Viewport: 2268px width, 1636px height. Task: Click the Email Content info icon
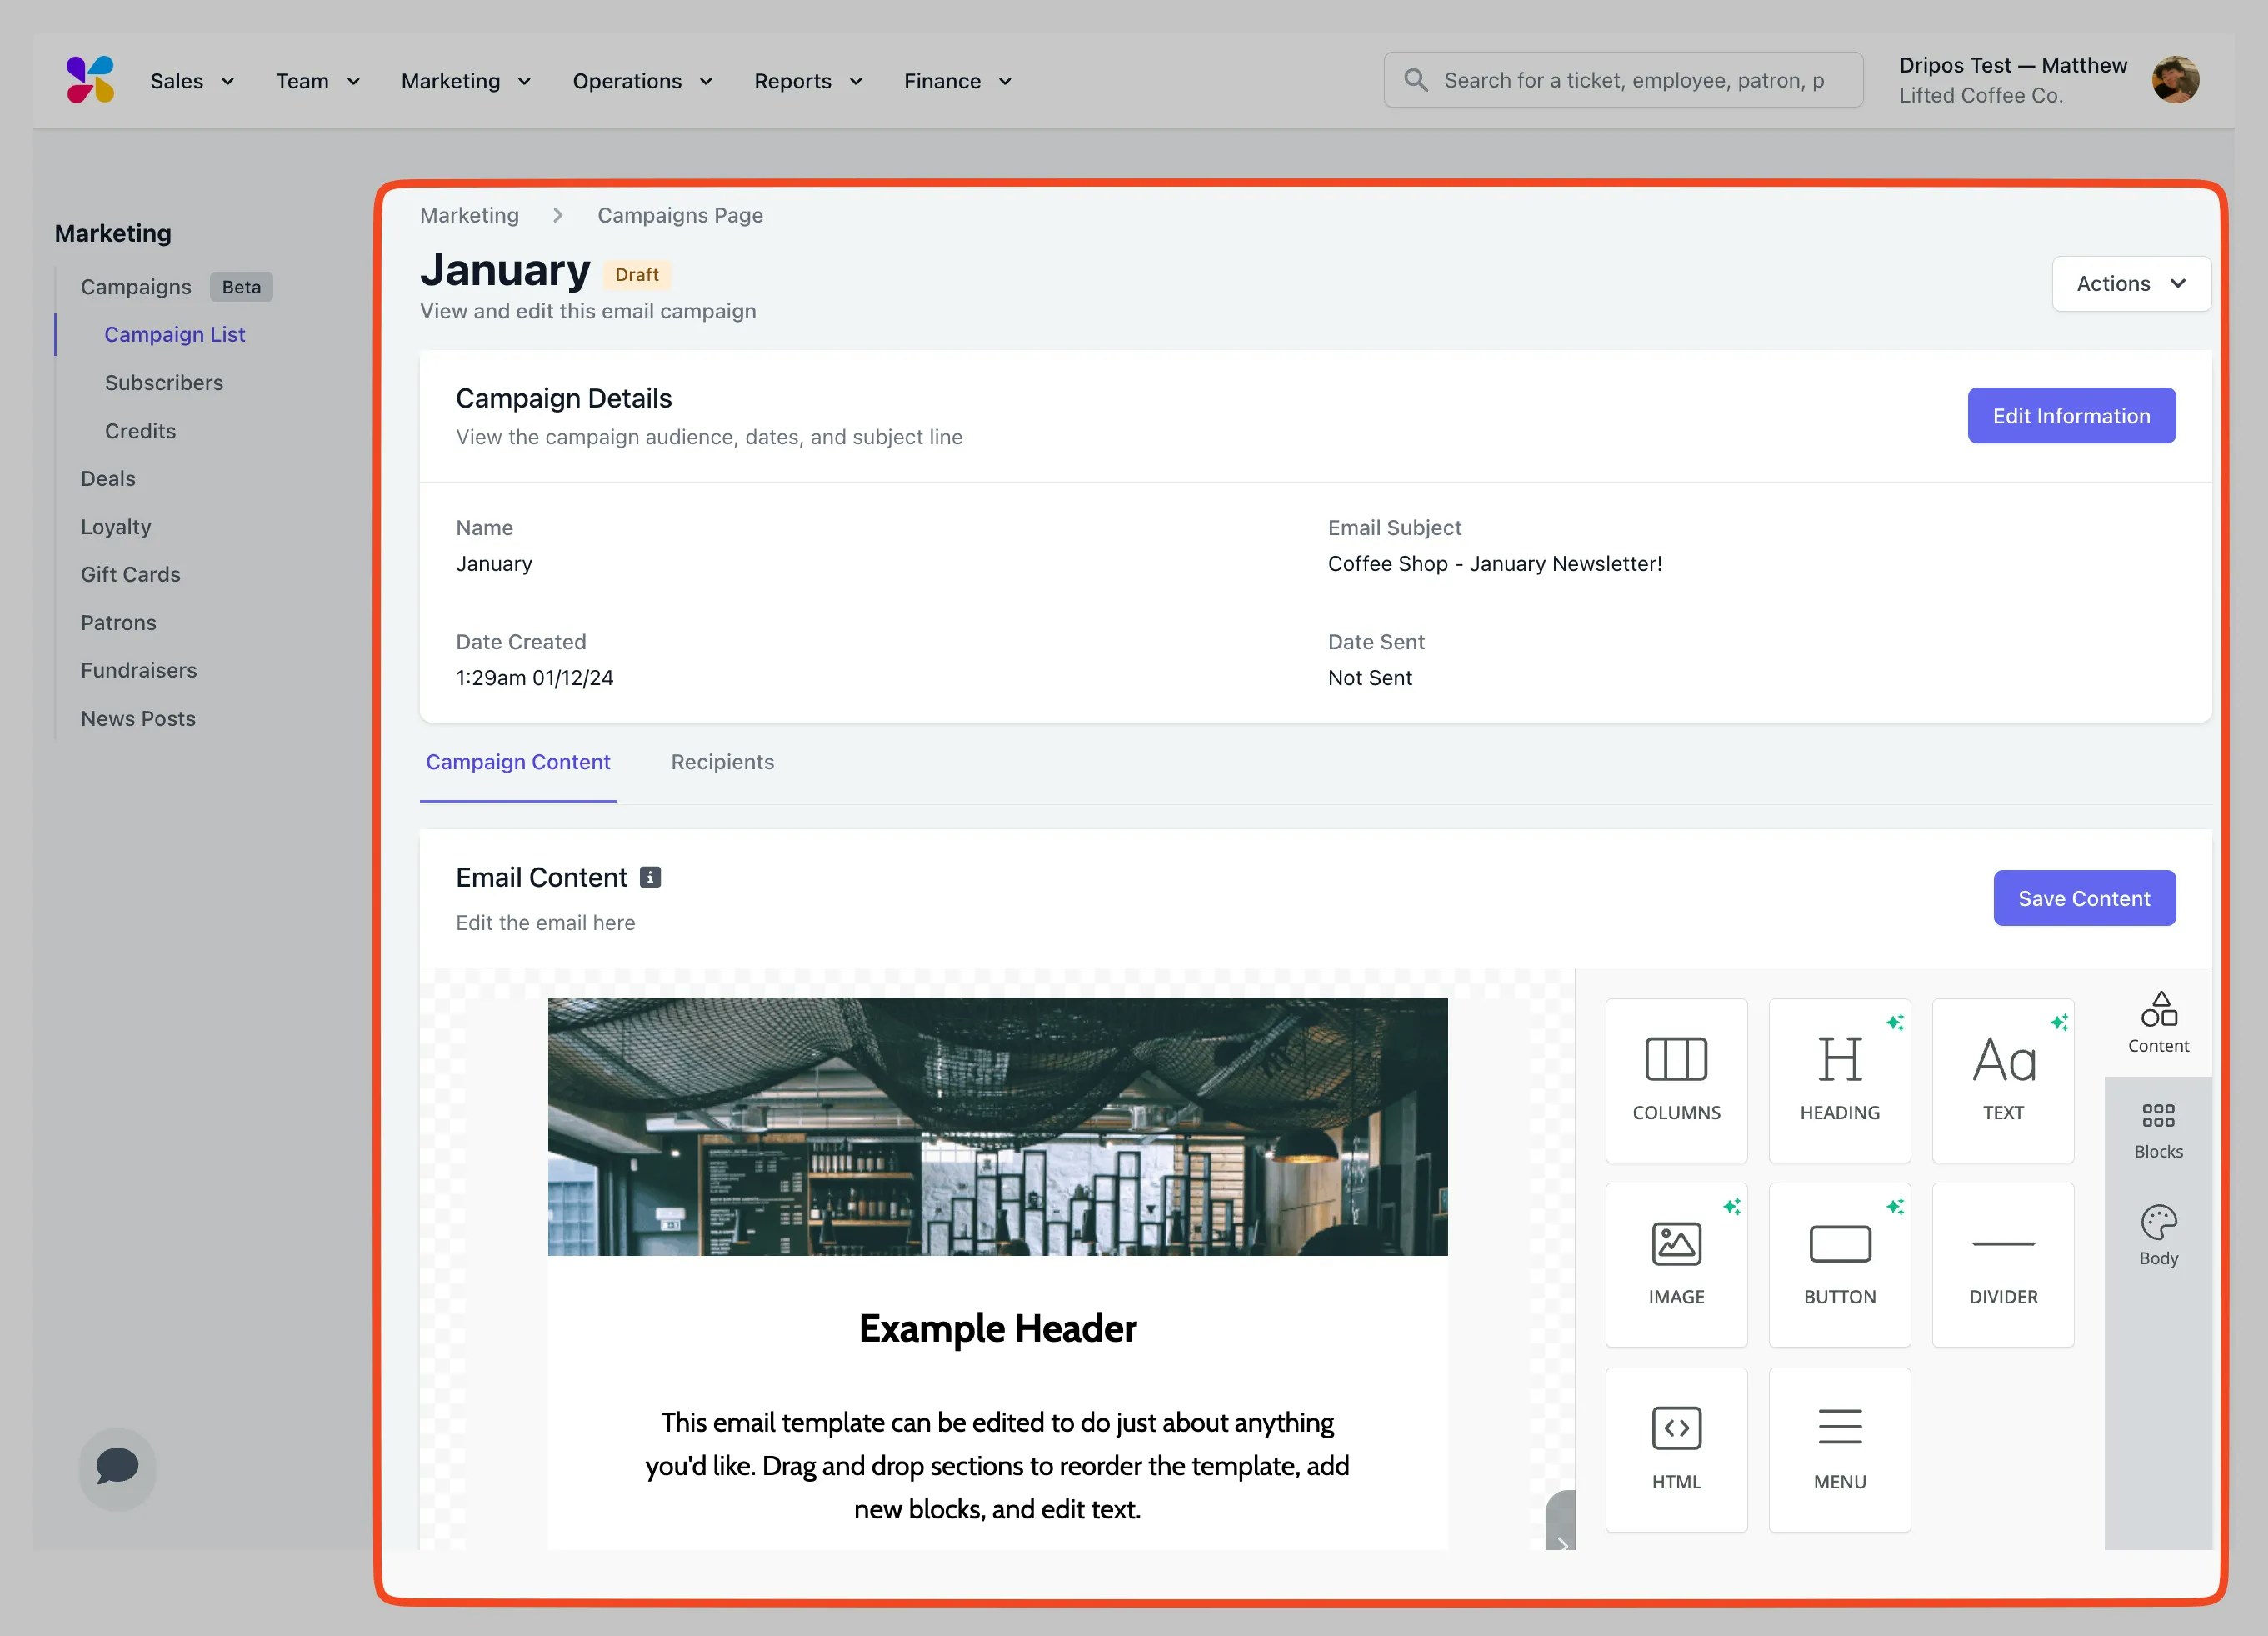(x=650, y=877)
